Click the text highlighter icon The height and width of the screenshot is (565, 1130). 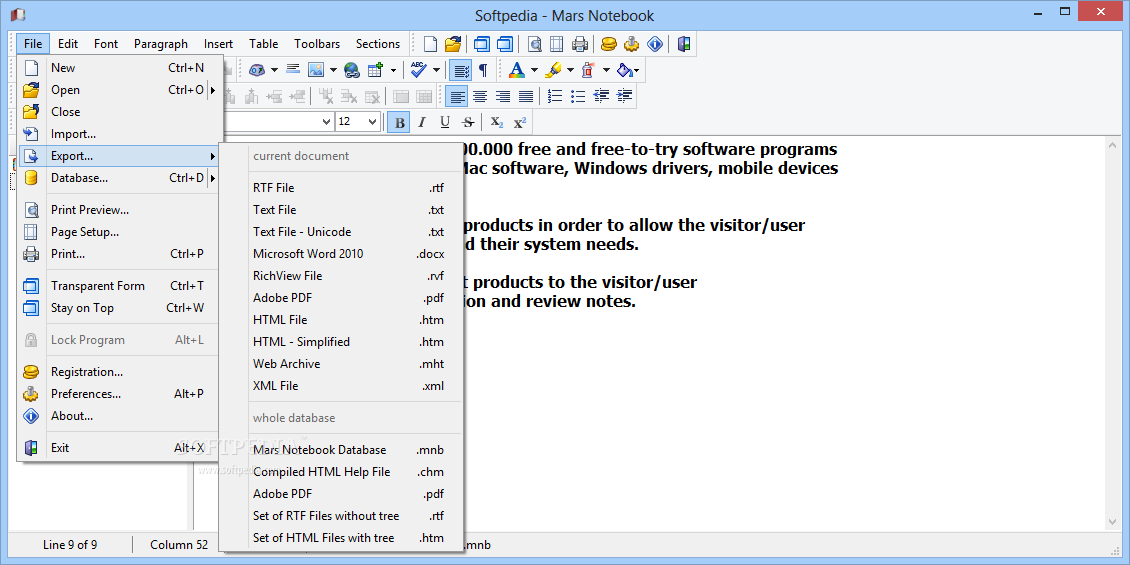coord(553,70)
